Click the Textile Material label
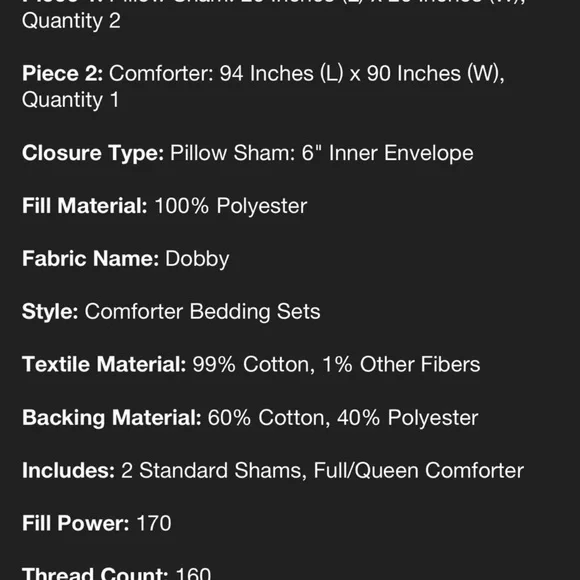The height and width of the screenshot is (580, 580). [104, 364]
